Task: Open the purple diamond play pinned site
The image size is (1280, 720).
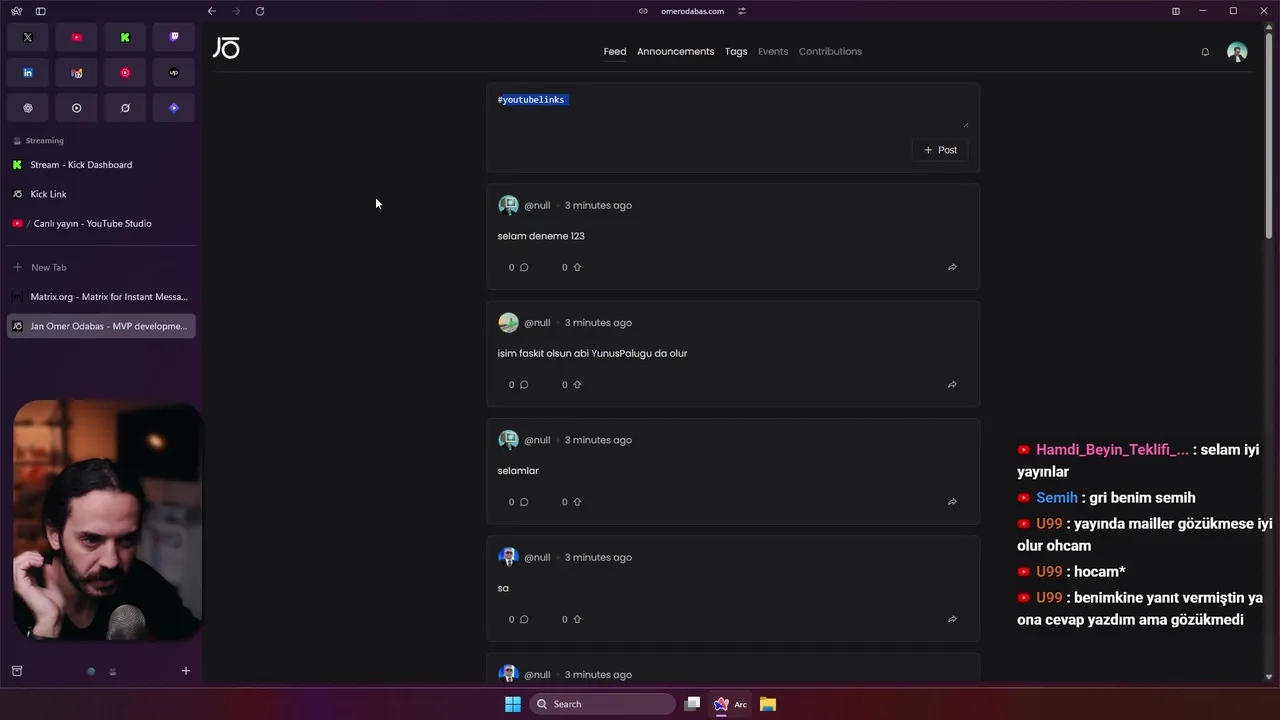Action: click(174, 108)
